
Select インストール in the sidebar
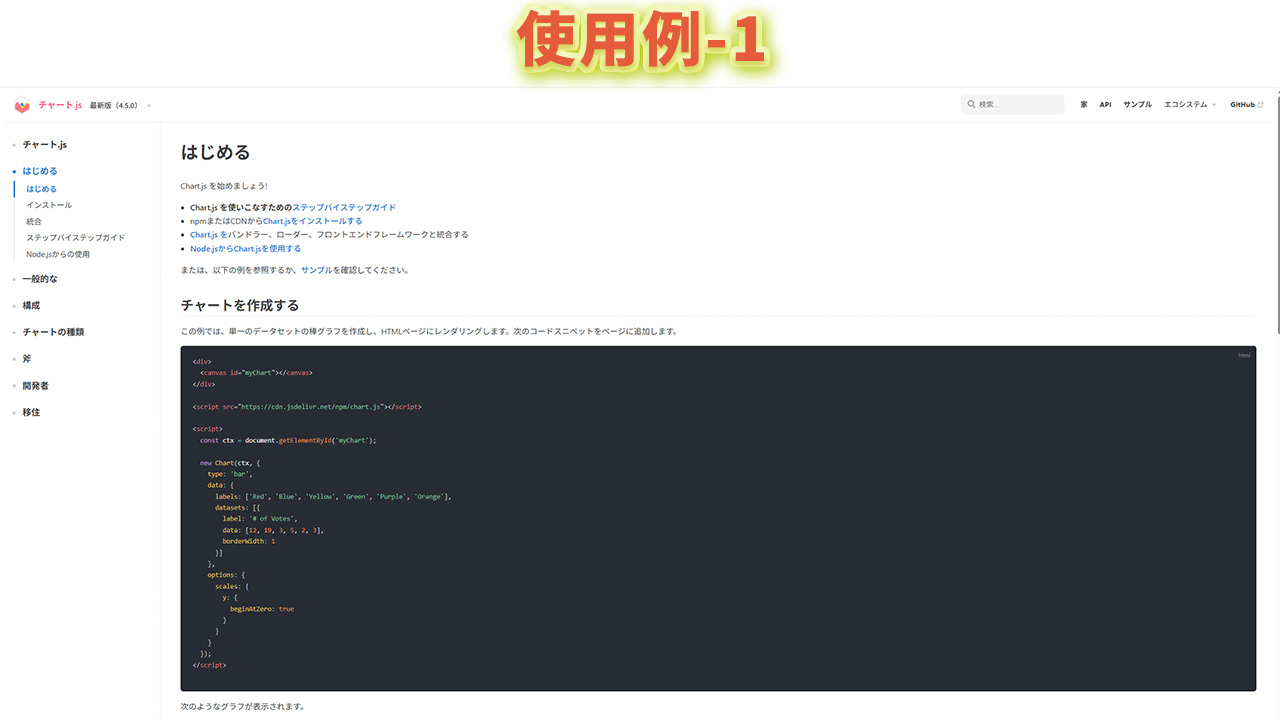click(x=49, y=205)
